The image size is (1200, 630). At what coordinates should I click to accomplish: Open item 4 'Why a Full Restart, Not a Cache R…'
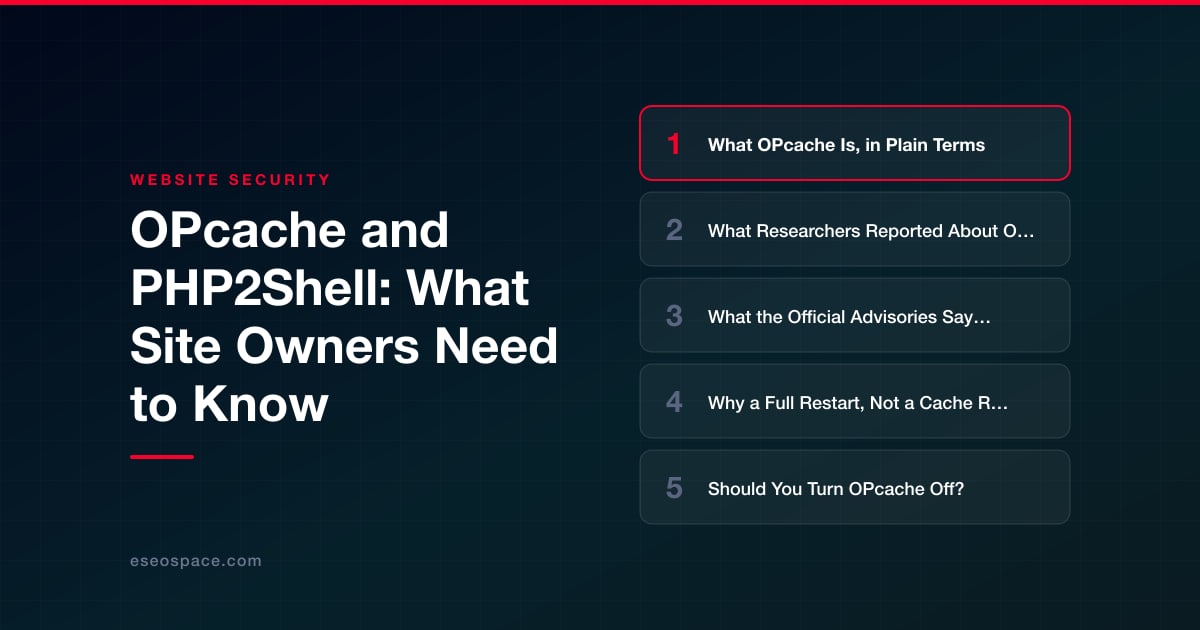coord(855,401)
